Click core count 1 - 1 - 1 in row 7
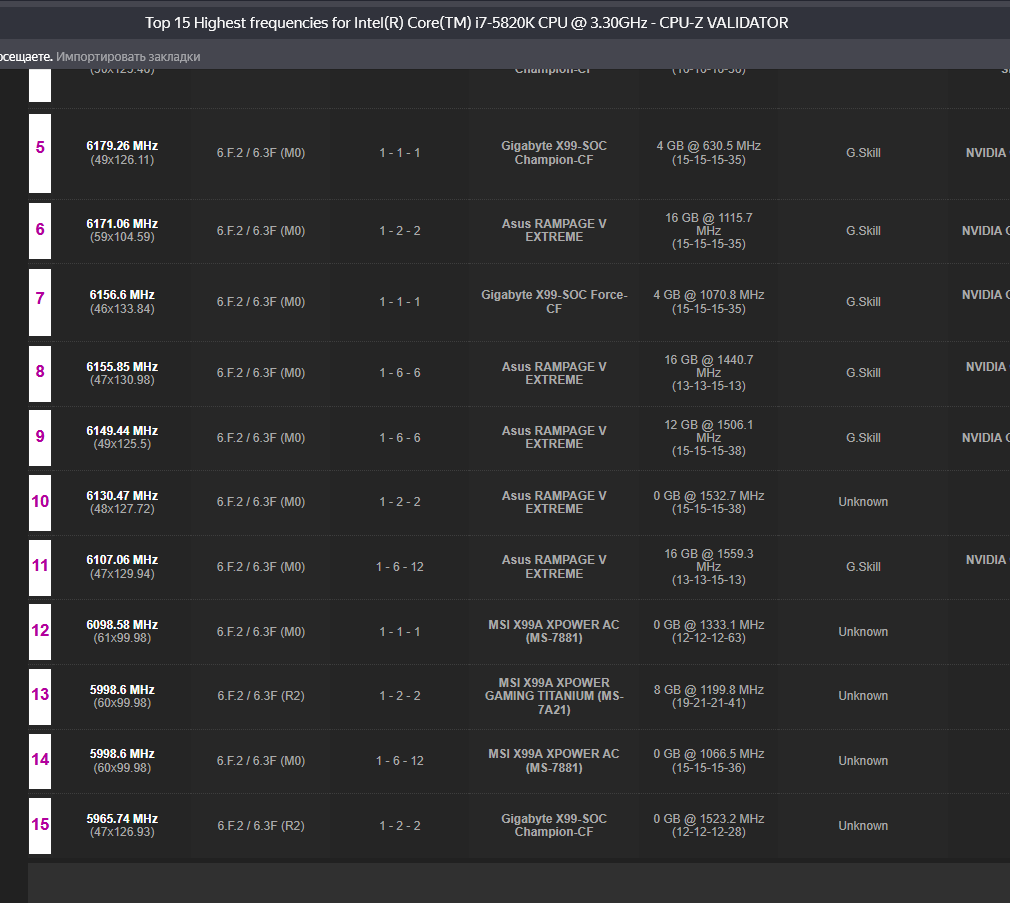The width and height of the screenshot is (1010, 903). pos(400,301)
